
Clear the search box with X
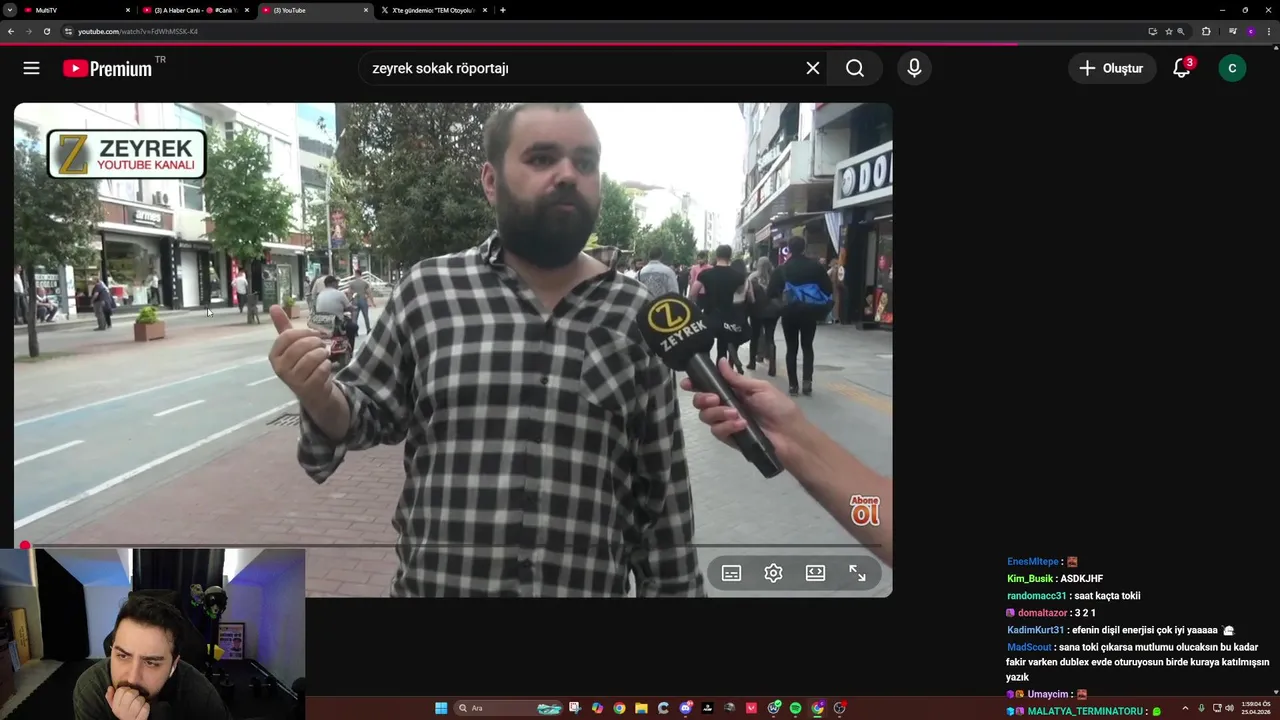pos(813,68)
